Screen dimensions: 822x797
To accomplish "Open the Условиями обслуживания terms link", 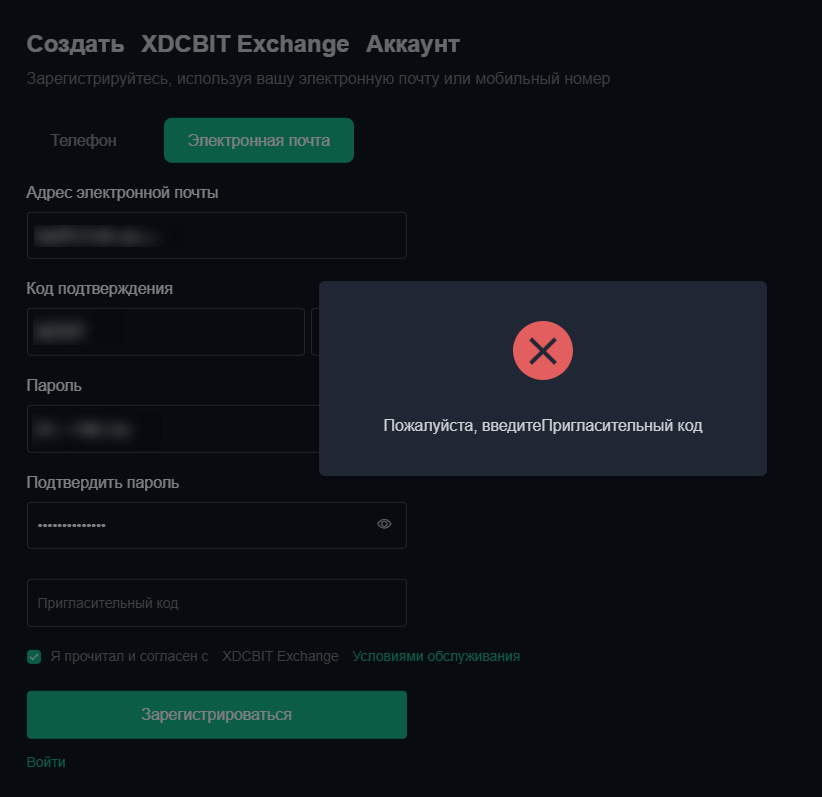I will pos(436,656).
